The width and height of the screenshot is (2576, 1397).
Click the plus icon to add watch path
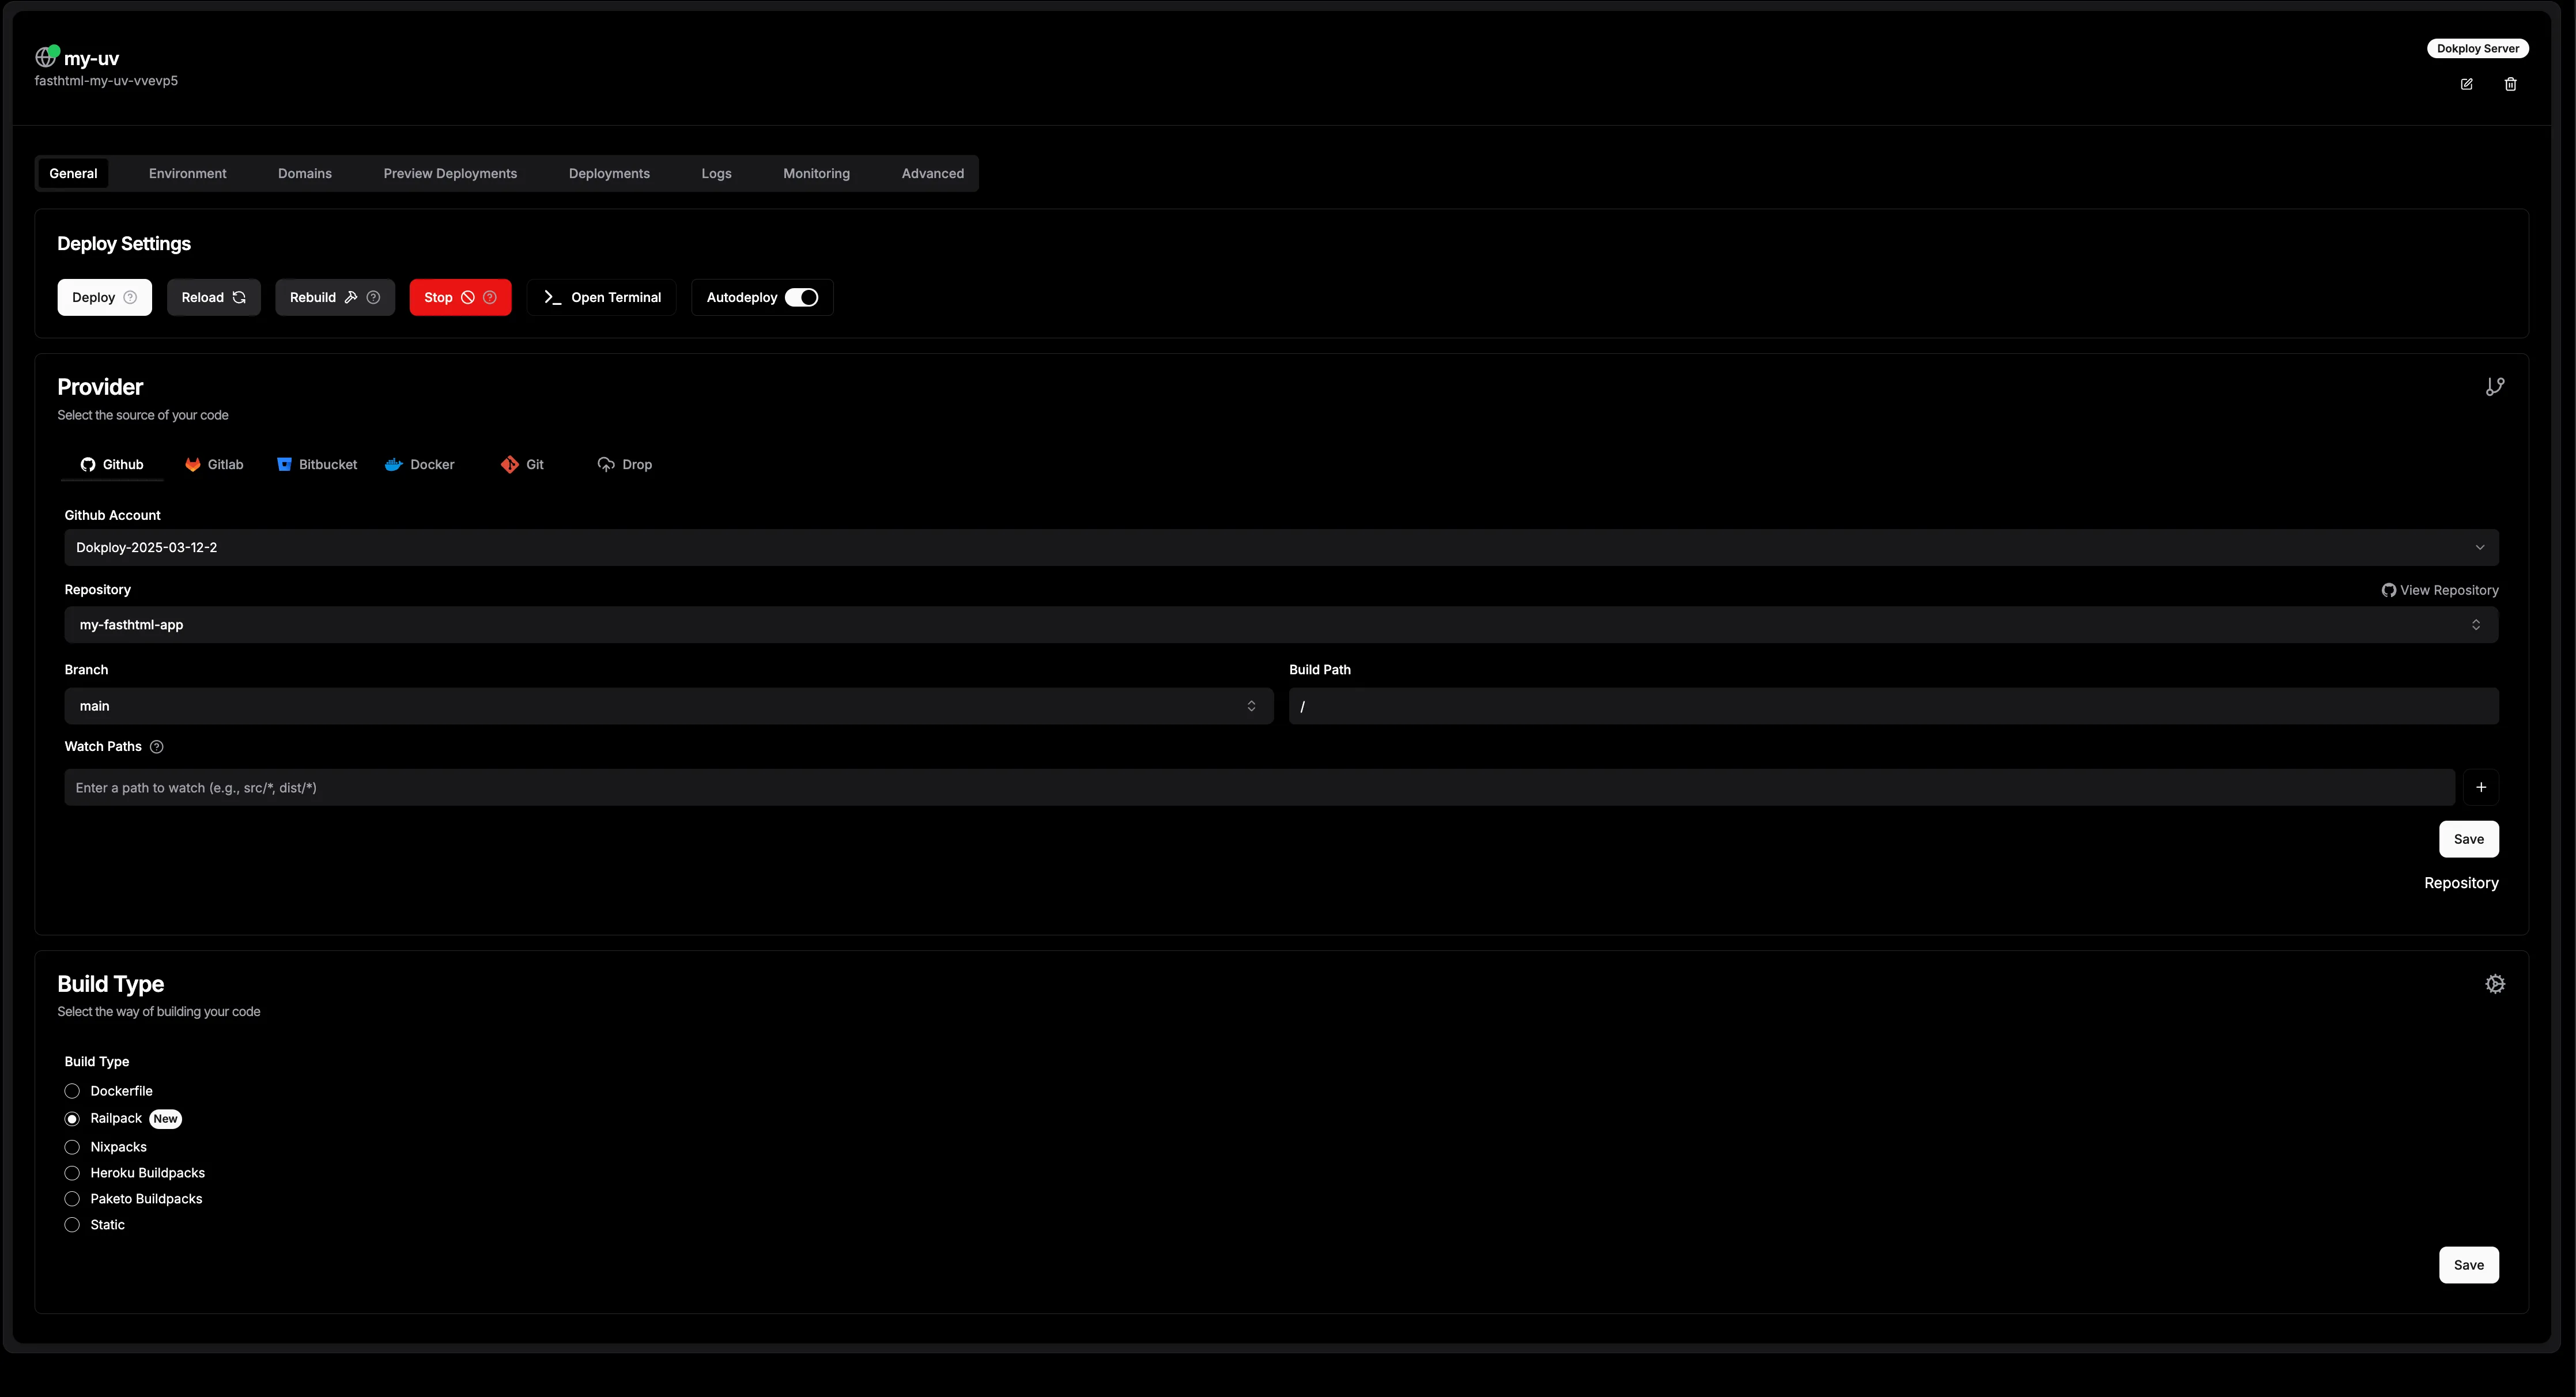(2480, 788)
